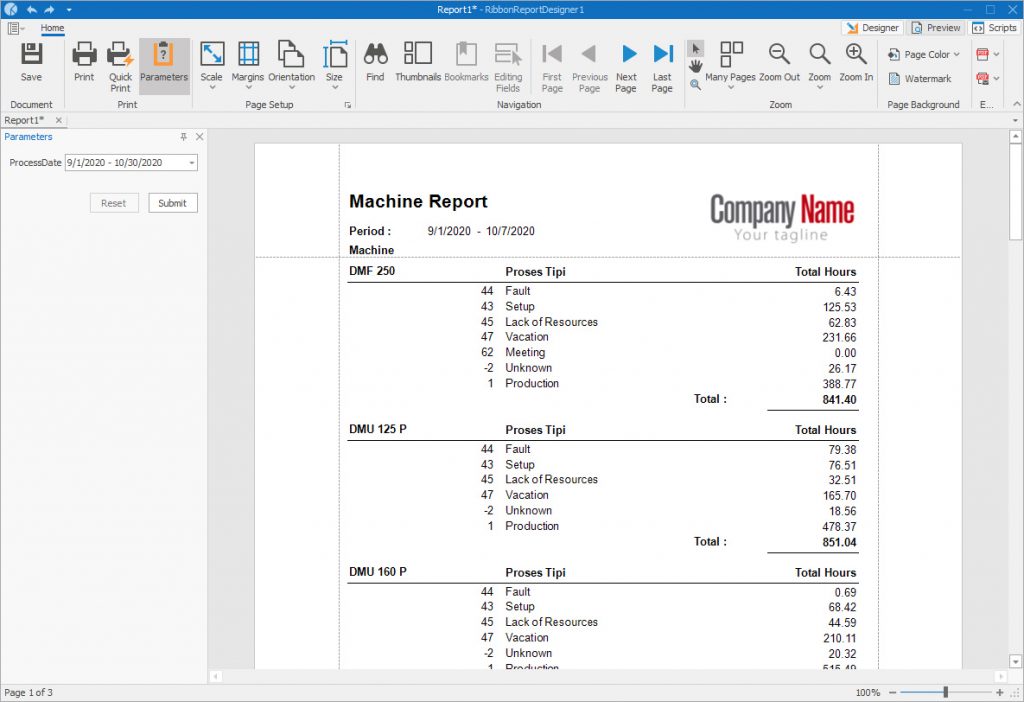Image resolution: width=1024 pixels, height=702 pixels.
Task: Open the Many Pages dropdown
Action: point(731,87)
